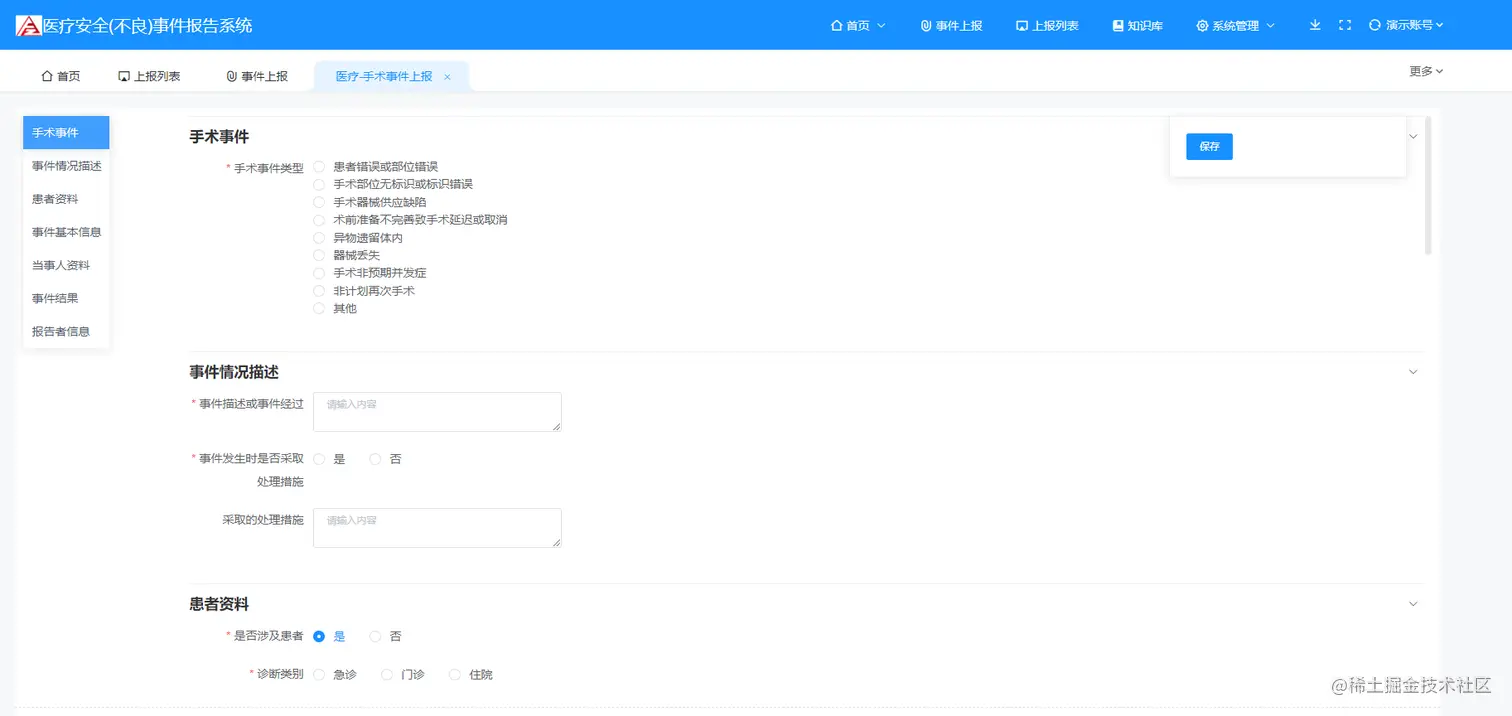Open 事件上报 in top navigation

(x=951, y=26)
